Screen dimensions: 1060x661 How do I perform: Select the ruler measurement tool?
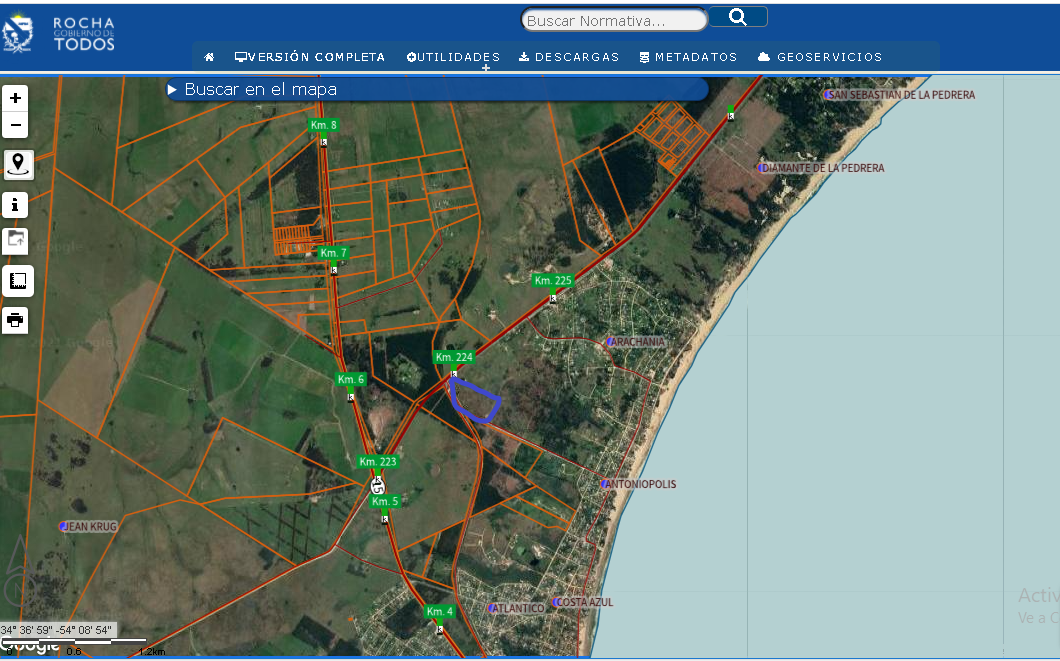point(18,281)
